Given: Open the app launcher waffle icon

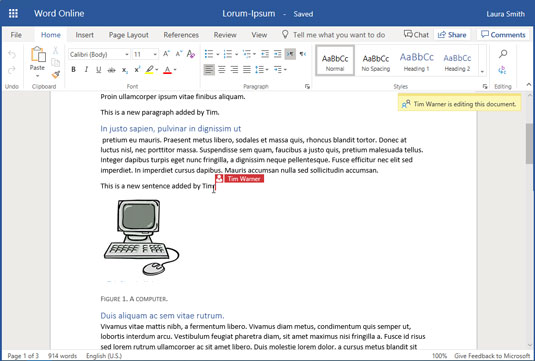Looking at the screenshot, I should pyautogui.click(x=13, y=14).
